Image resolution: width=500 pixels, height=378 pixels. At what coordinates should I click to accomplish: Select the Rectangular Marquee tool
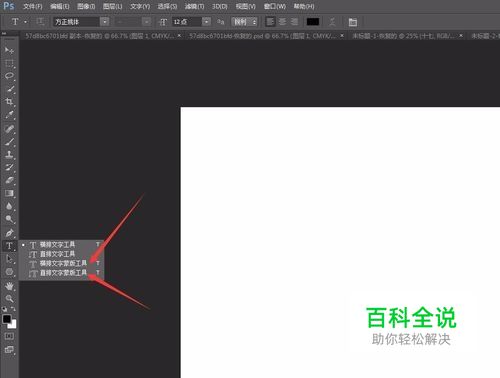(9, 63)
